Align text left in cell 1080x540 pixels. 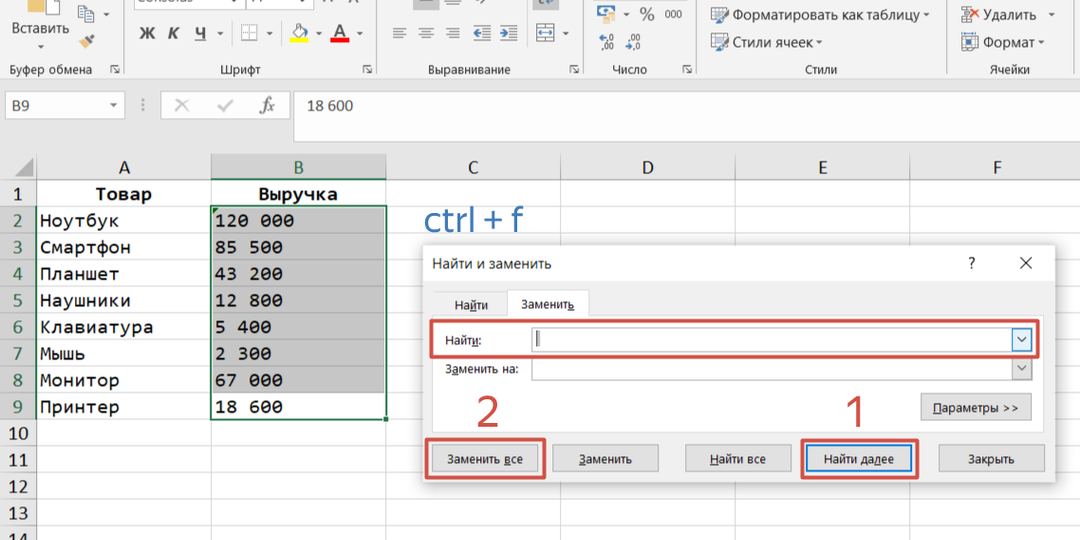point(399,33)
